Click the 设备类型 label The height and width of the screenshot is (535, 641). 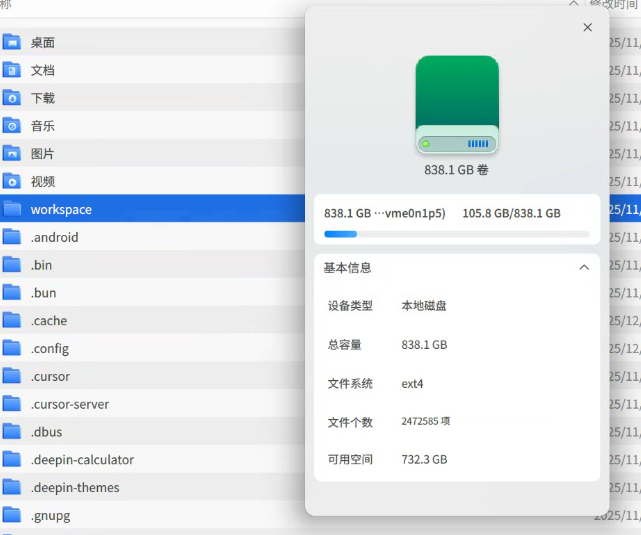350,305
